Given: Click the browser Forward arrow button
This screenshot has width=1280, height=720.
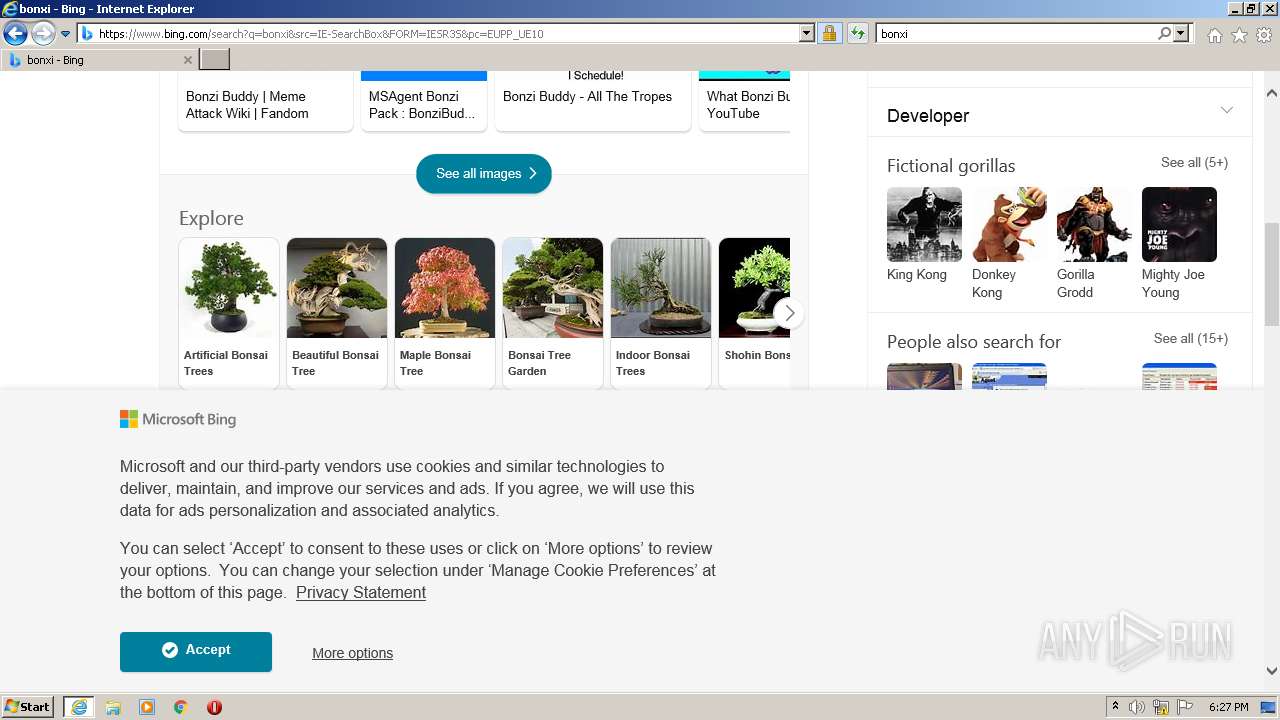Looking at the screenshot, I should [x=43, y=34].
